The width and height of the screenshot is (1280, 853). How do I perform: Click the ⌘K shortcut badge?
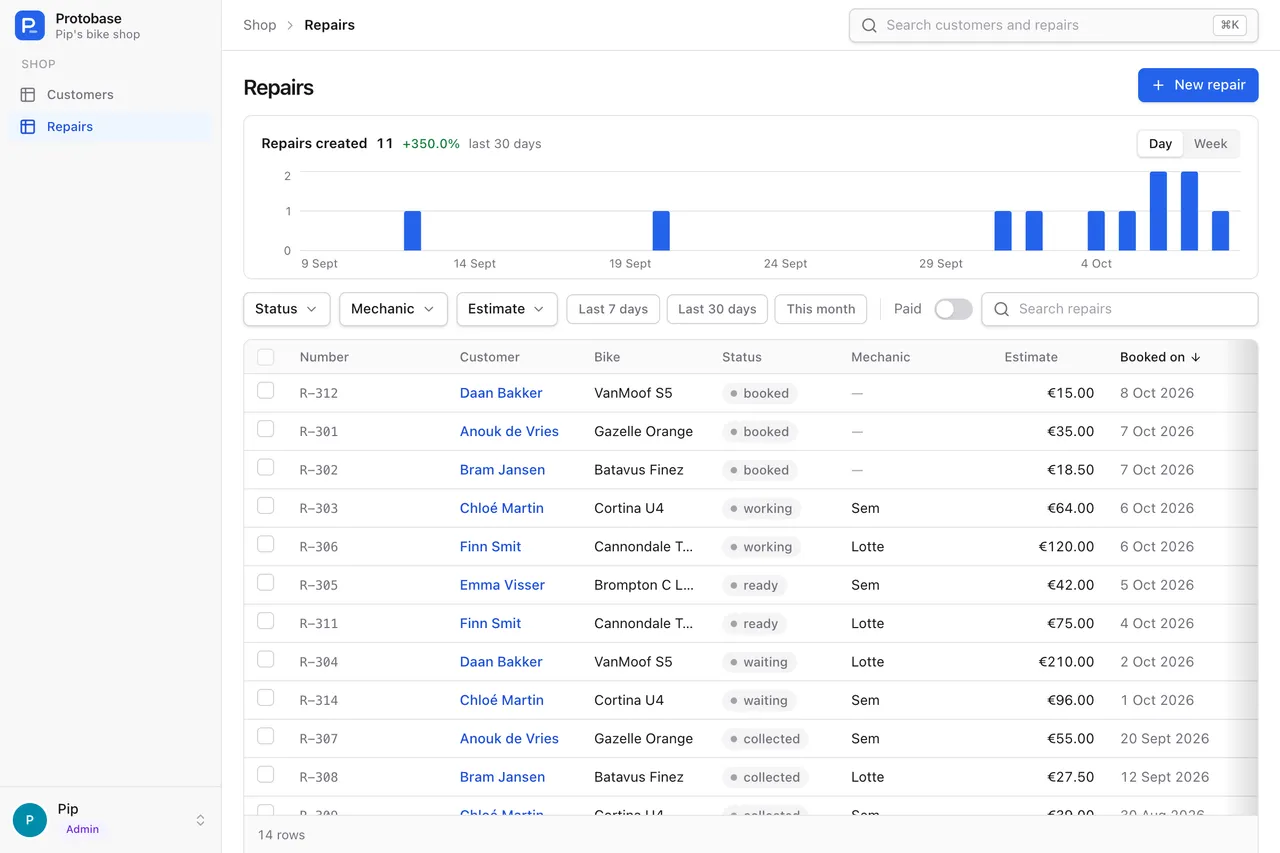tap(1229, 26)
